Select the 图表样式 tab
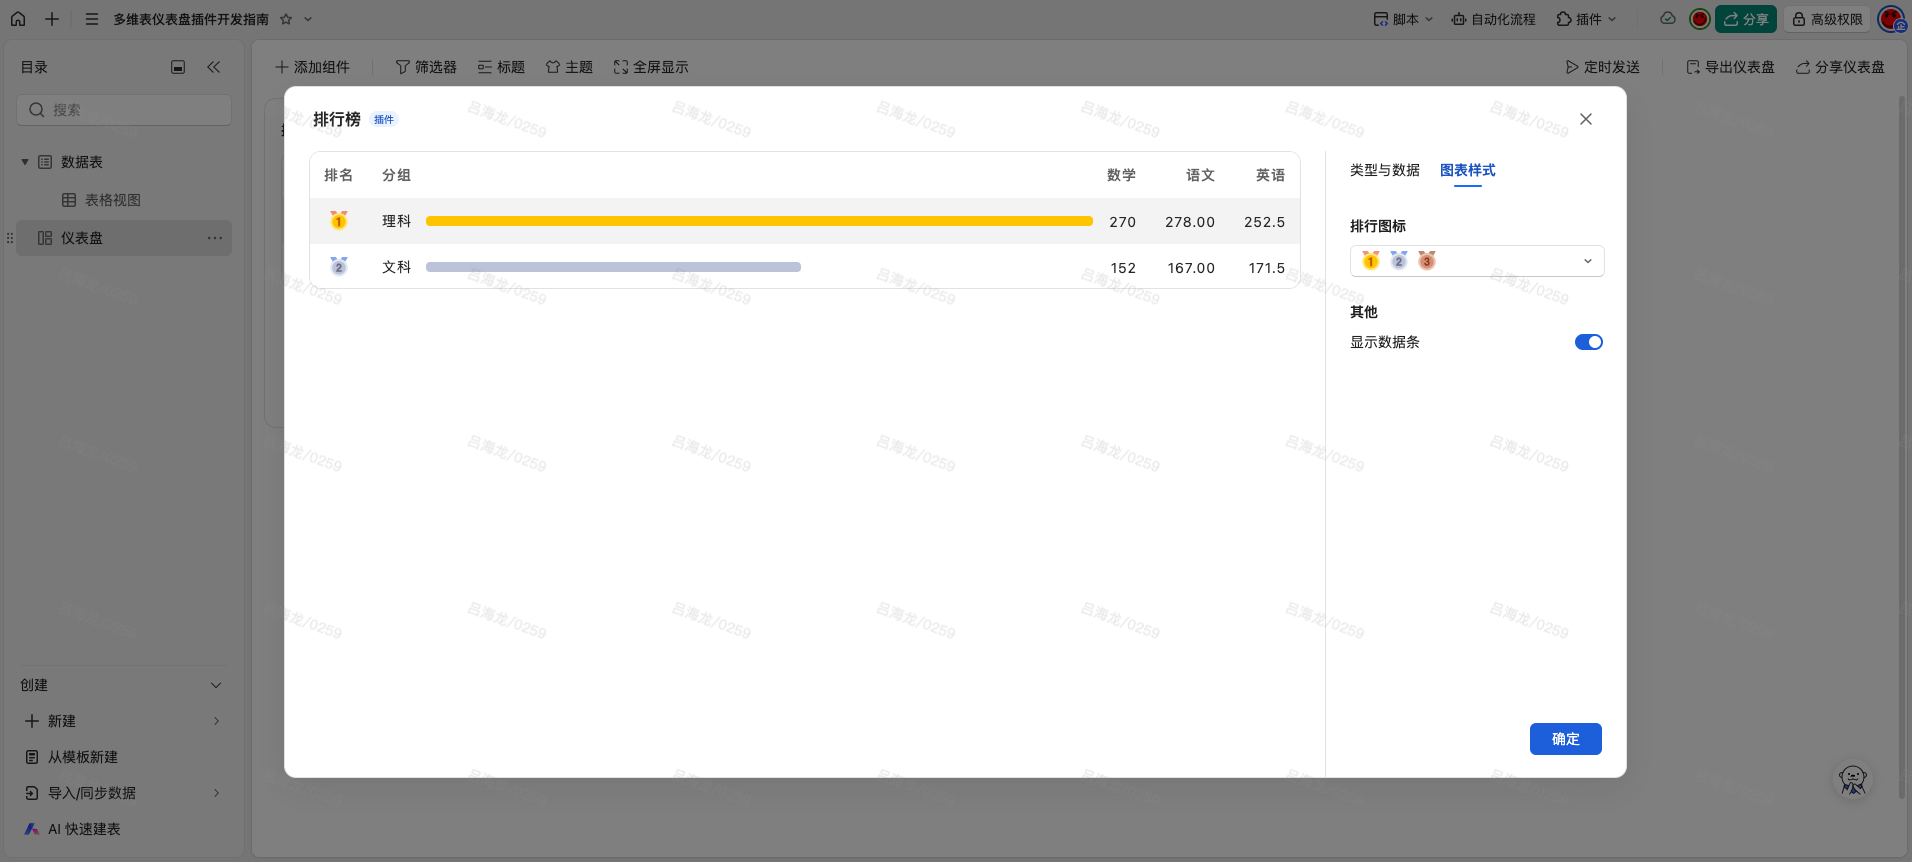 [1467, 170]
